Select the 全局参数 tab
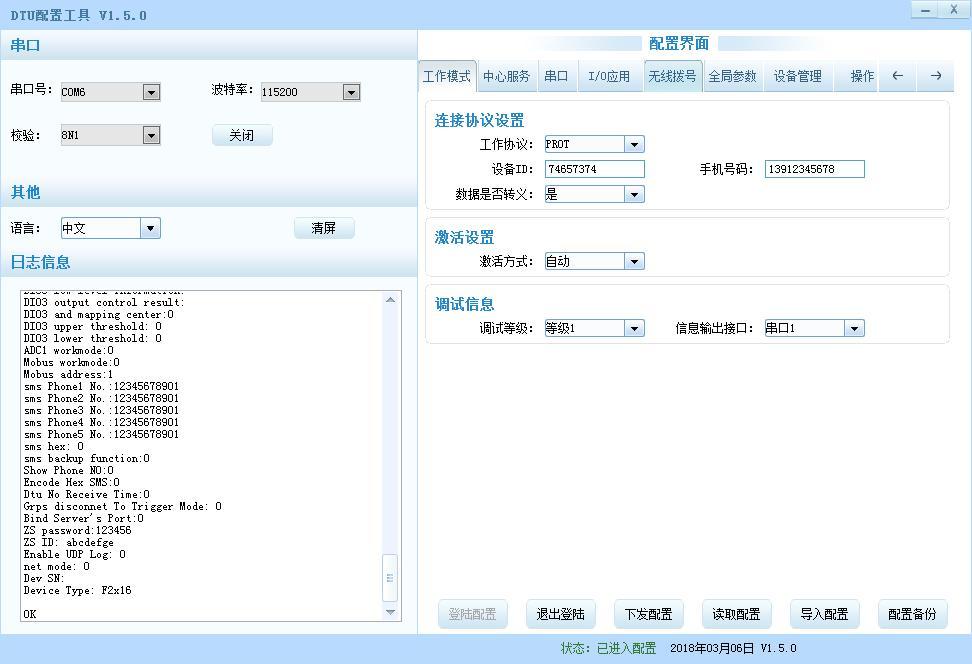The height and width of the screenshot is (664, 972). pos(733,76)
